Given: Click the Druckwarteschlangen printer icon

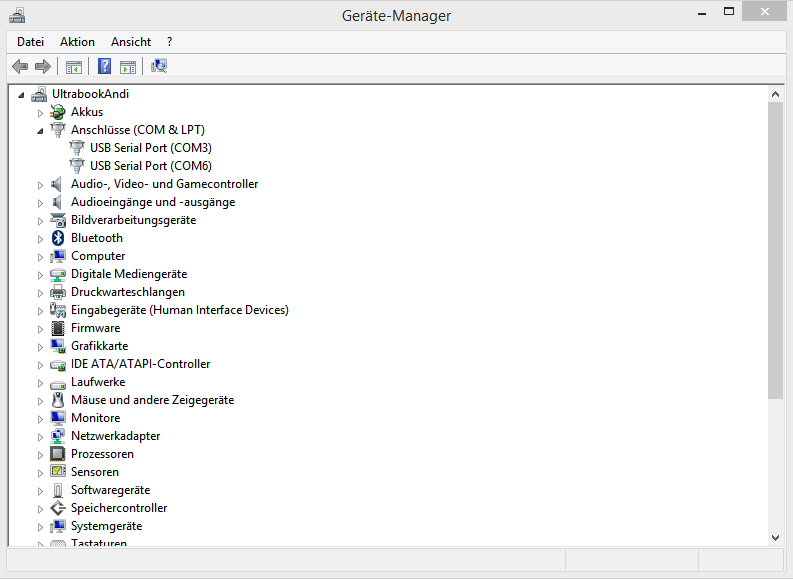Looking at the screenshot, I should [58, 292].
